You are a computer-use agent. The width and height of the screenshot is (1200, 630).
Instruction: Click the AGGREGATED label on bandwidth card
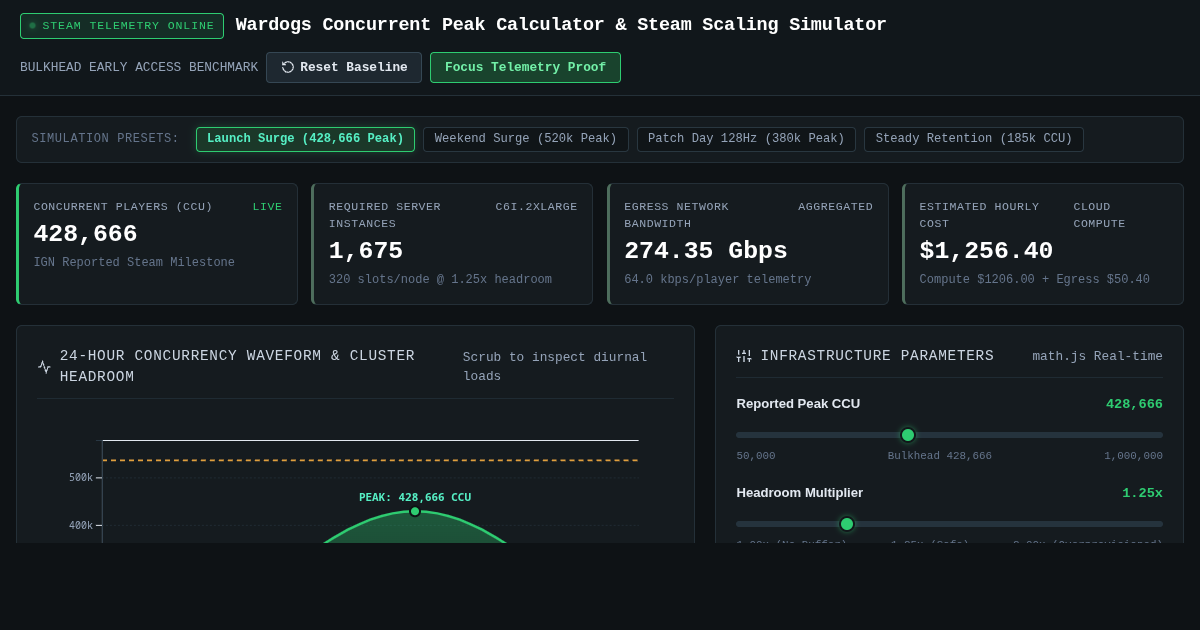[x=835, y=207]
